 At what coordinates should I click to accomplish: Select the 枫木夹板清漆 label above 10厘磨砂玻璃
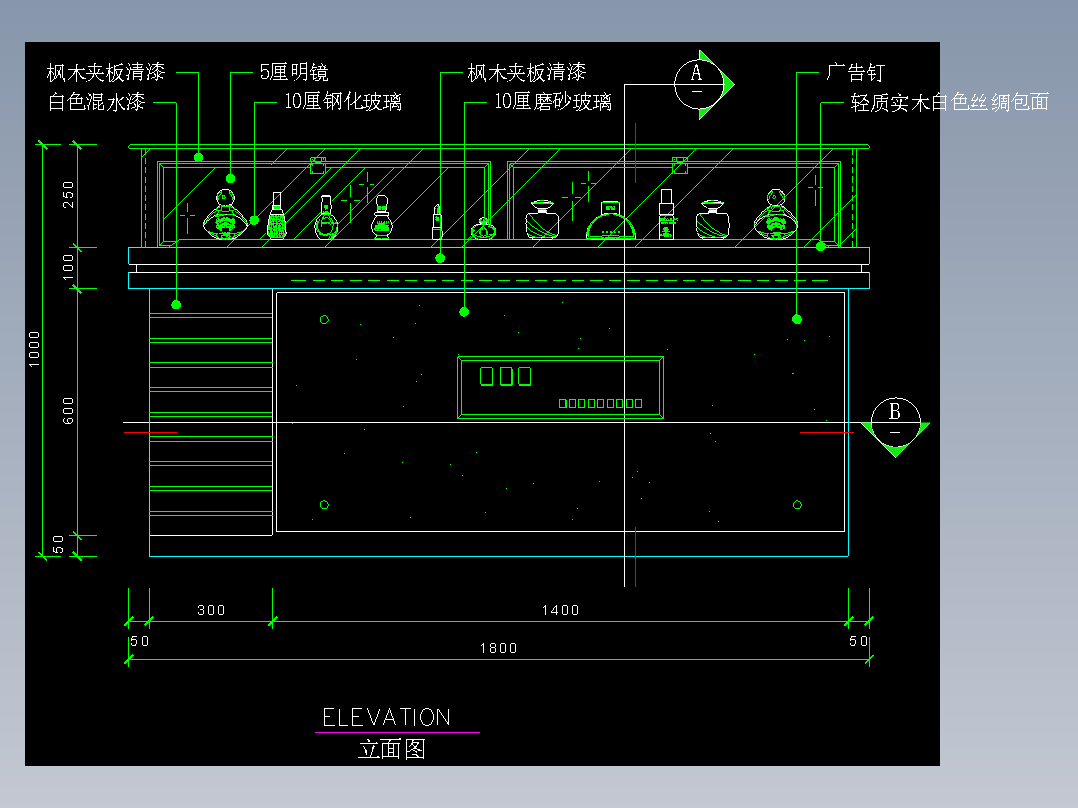(527, 72)
